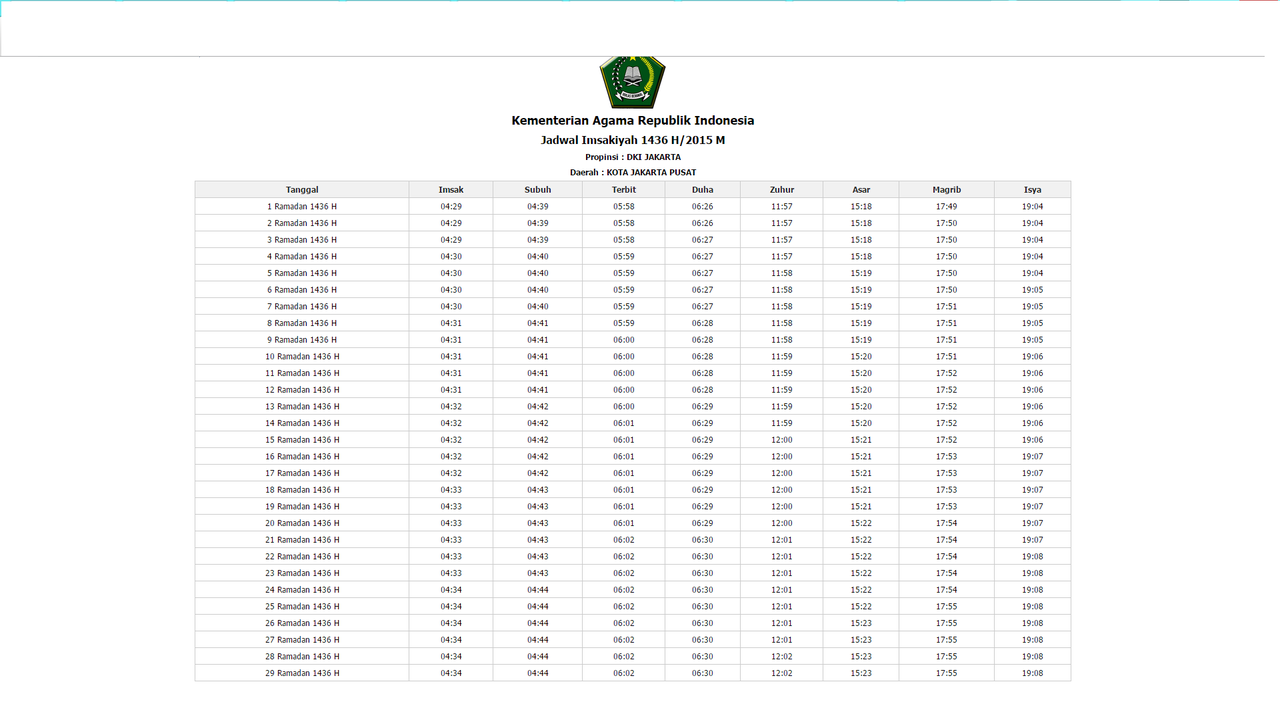
Task: Click the 'Kementerian Agama Republik Indonesia' heading
Action: coord(633,121)
